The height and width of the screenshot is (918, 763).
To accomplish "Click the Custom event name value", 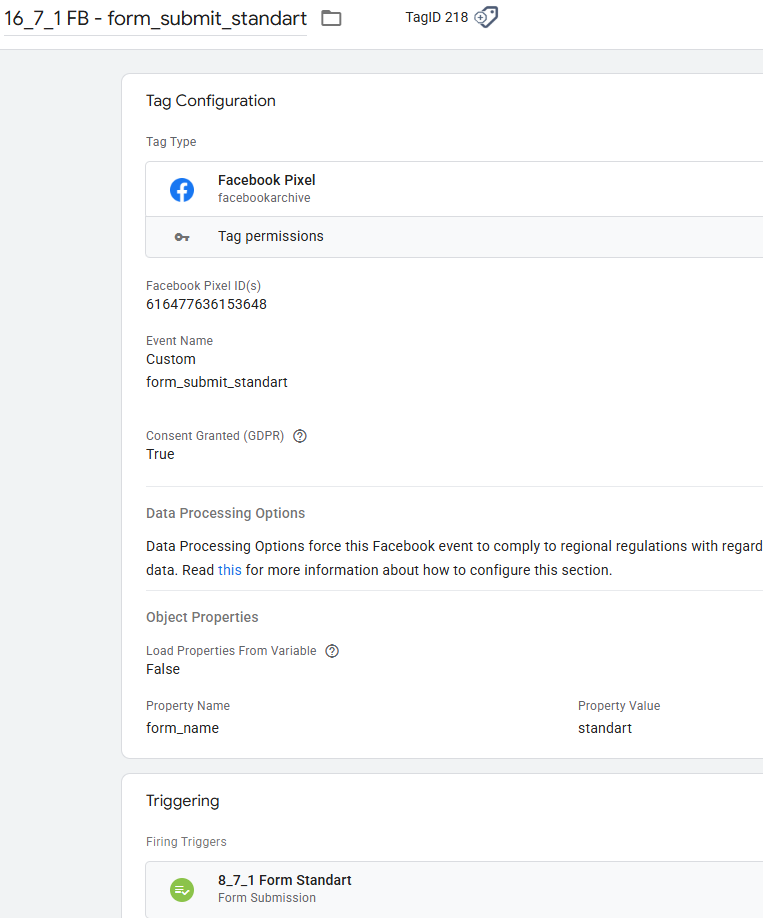I will click(171, 359).
